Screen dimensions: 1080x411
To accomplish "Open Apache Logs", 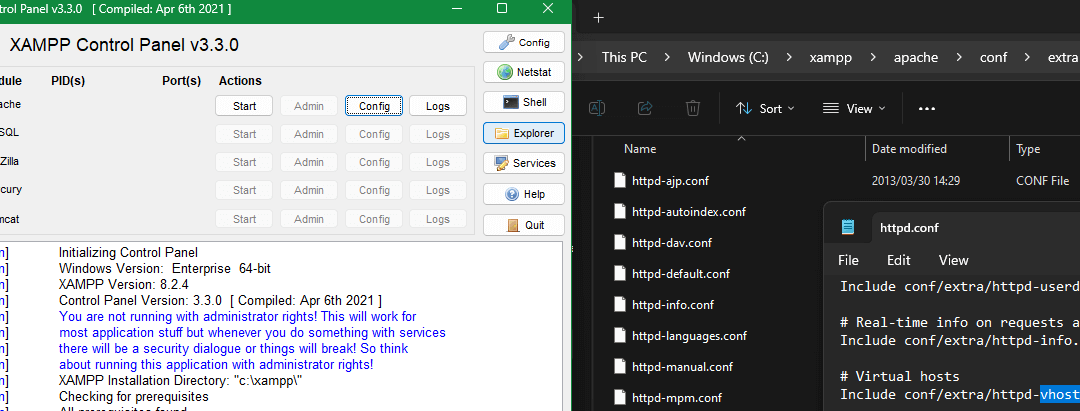I will (x=437, y=106).
